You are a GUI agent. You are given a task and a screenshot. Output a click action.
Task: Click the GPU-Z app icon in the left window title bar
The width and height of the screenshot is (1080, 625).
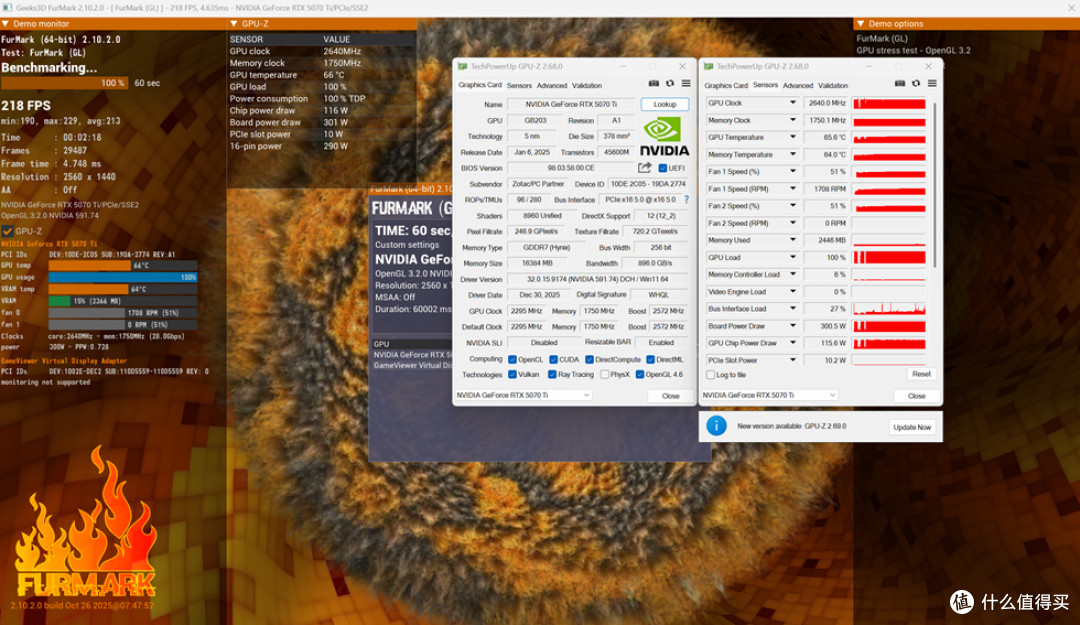coord(462,66)
